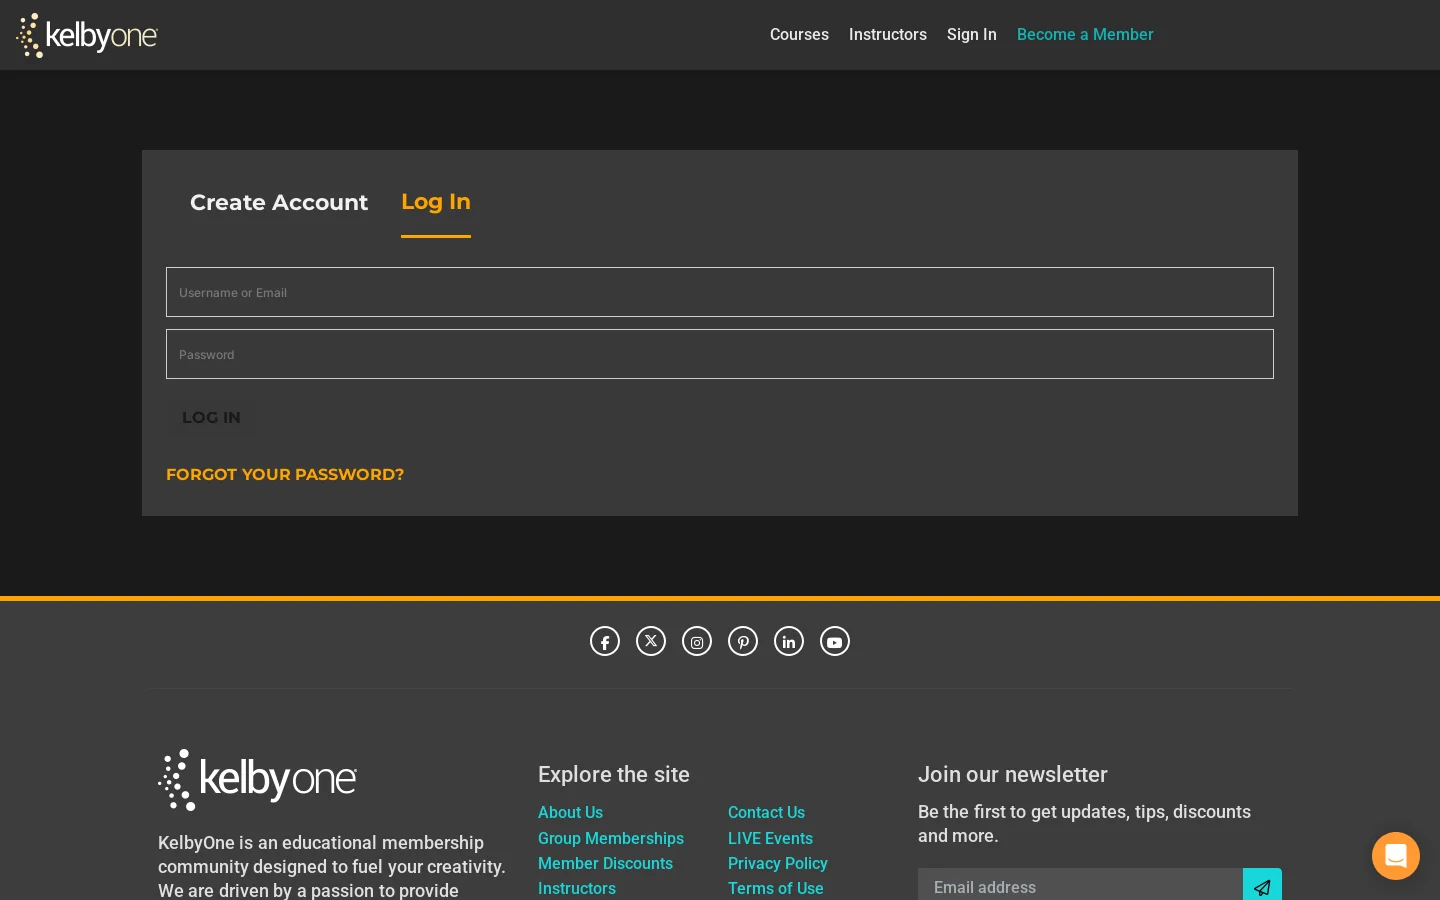This screenshot has width=1440, height=900.
Task: Open the Group Memberships link
Action: coord(611,838)
